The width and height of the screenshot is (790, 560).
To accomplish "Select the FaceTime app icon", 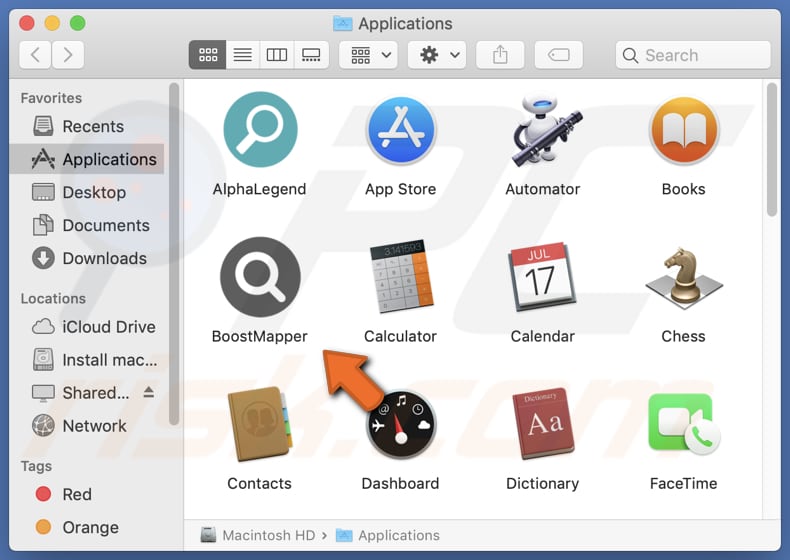I will tap(684, 423).
